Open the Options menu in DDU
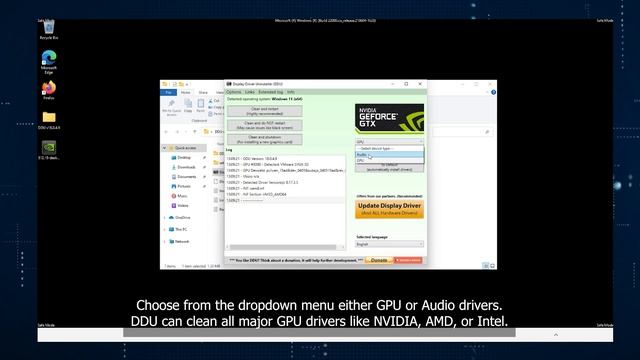Screen dimensions: 640x360 [x=234, y=92]
